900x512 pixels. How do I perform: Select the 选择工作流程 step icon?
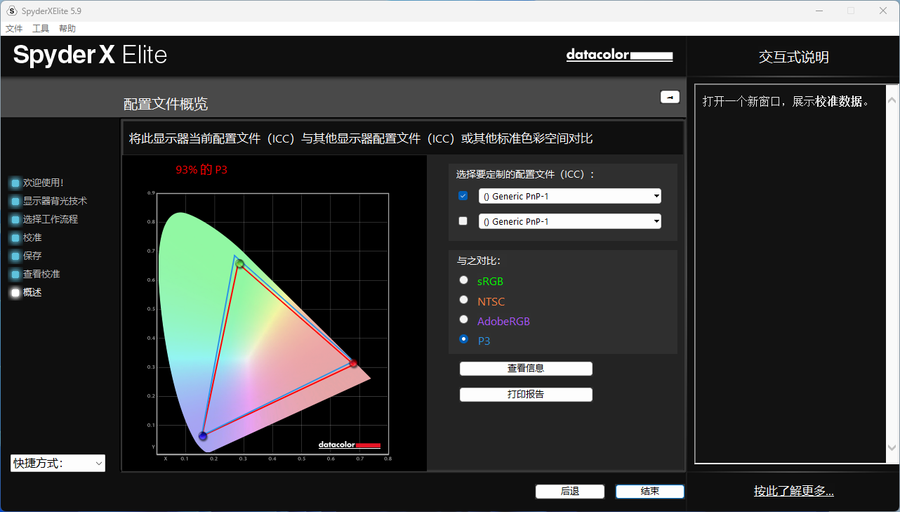click(x=15, y=219)
